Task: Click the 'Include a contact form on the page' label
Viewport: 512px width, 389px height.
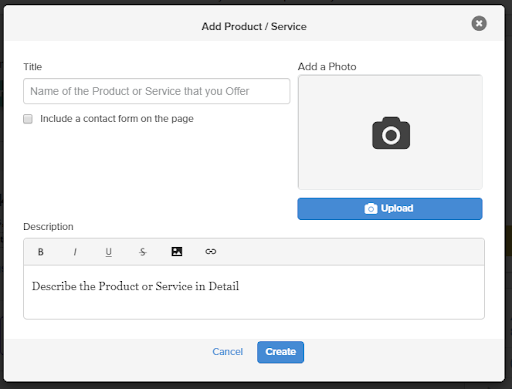Action: 117,119
